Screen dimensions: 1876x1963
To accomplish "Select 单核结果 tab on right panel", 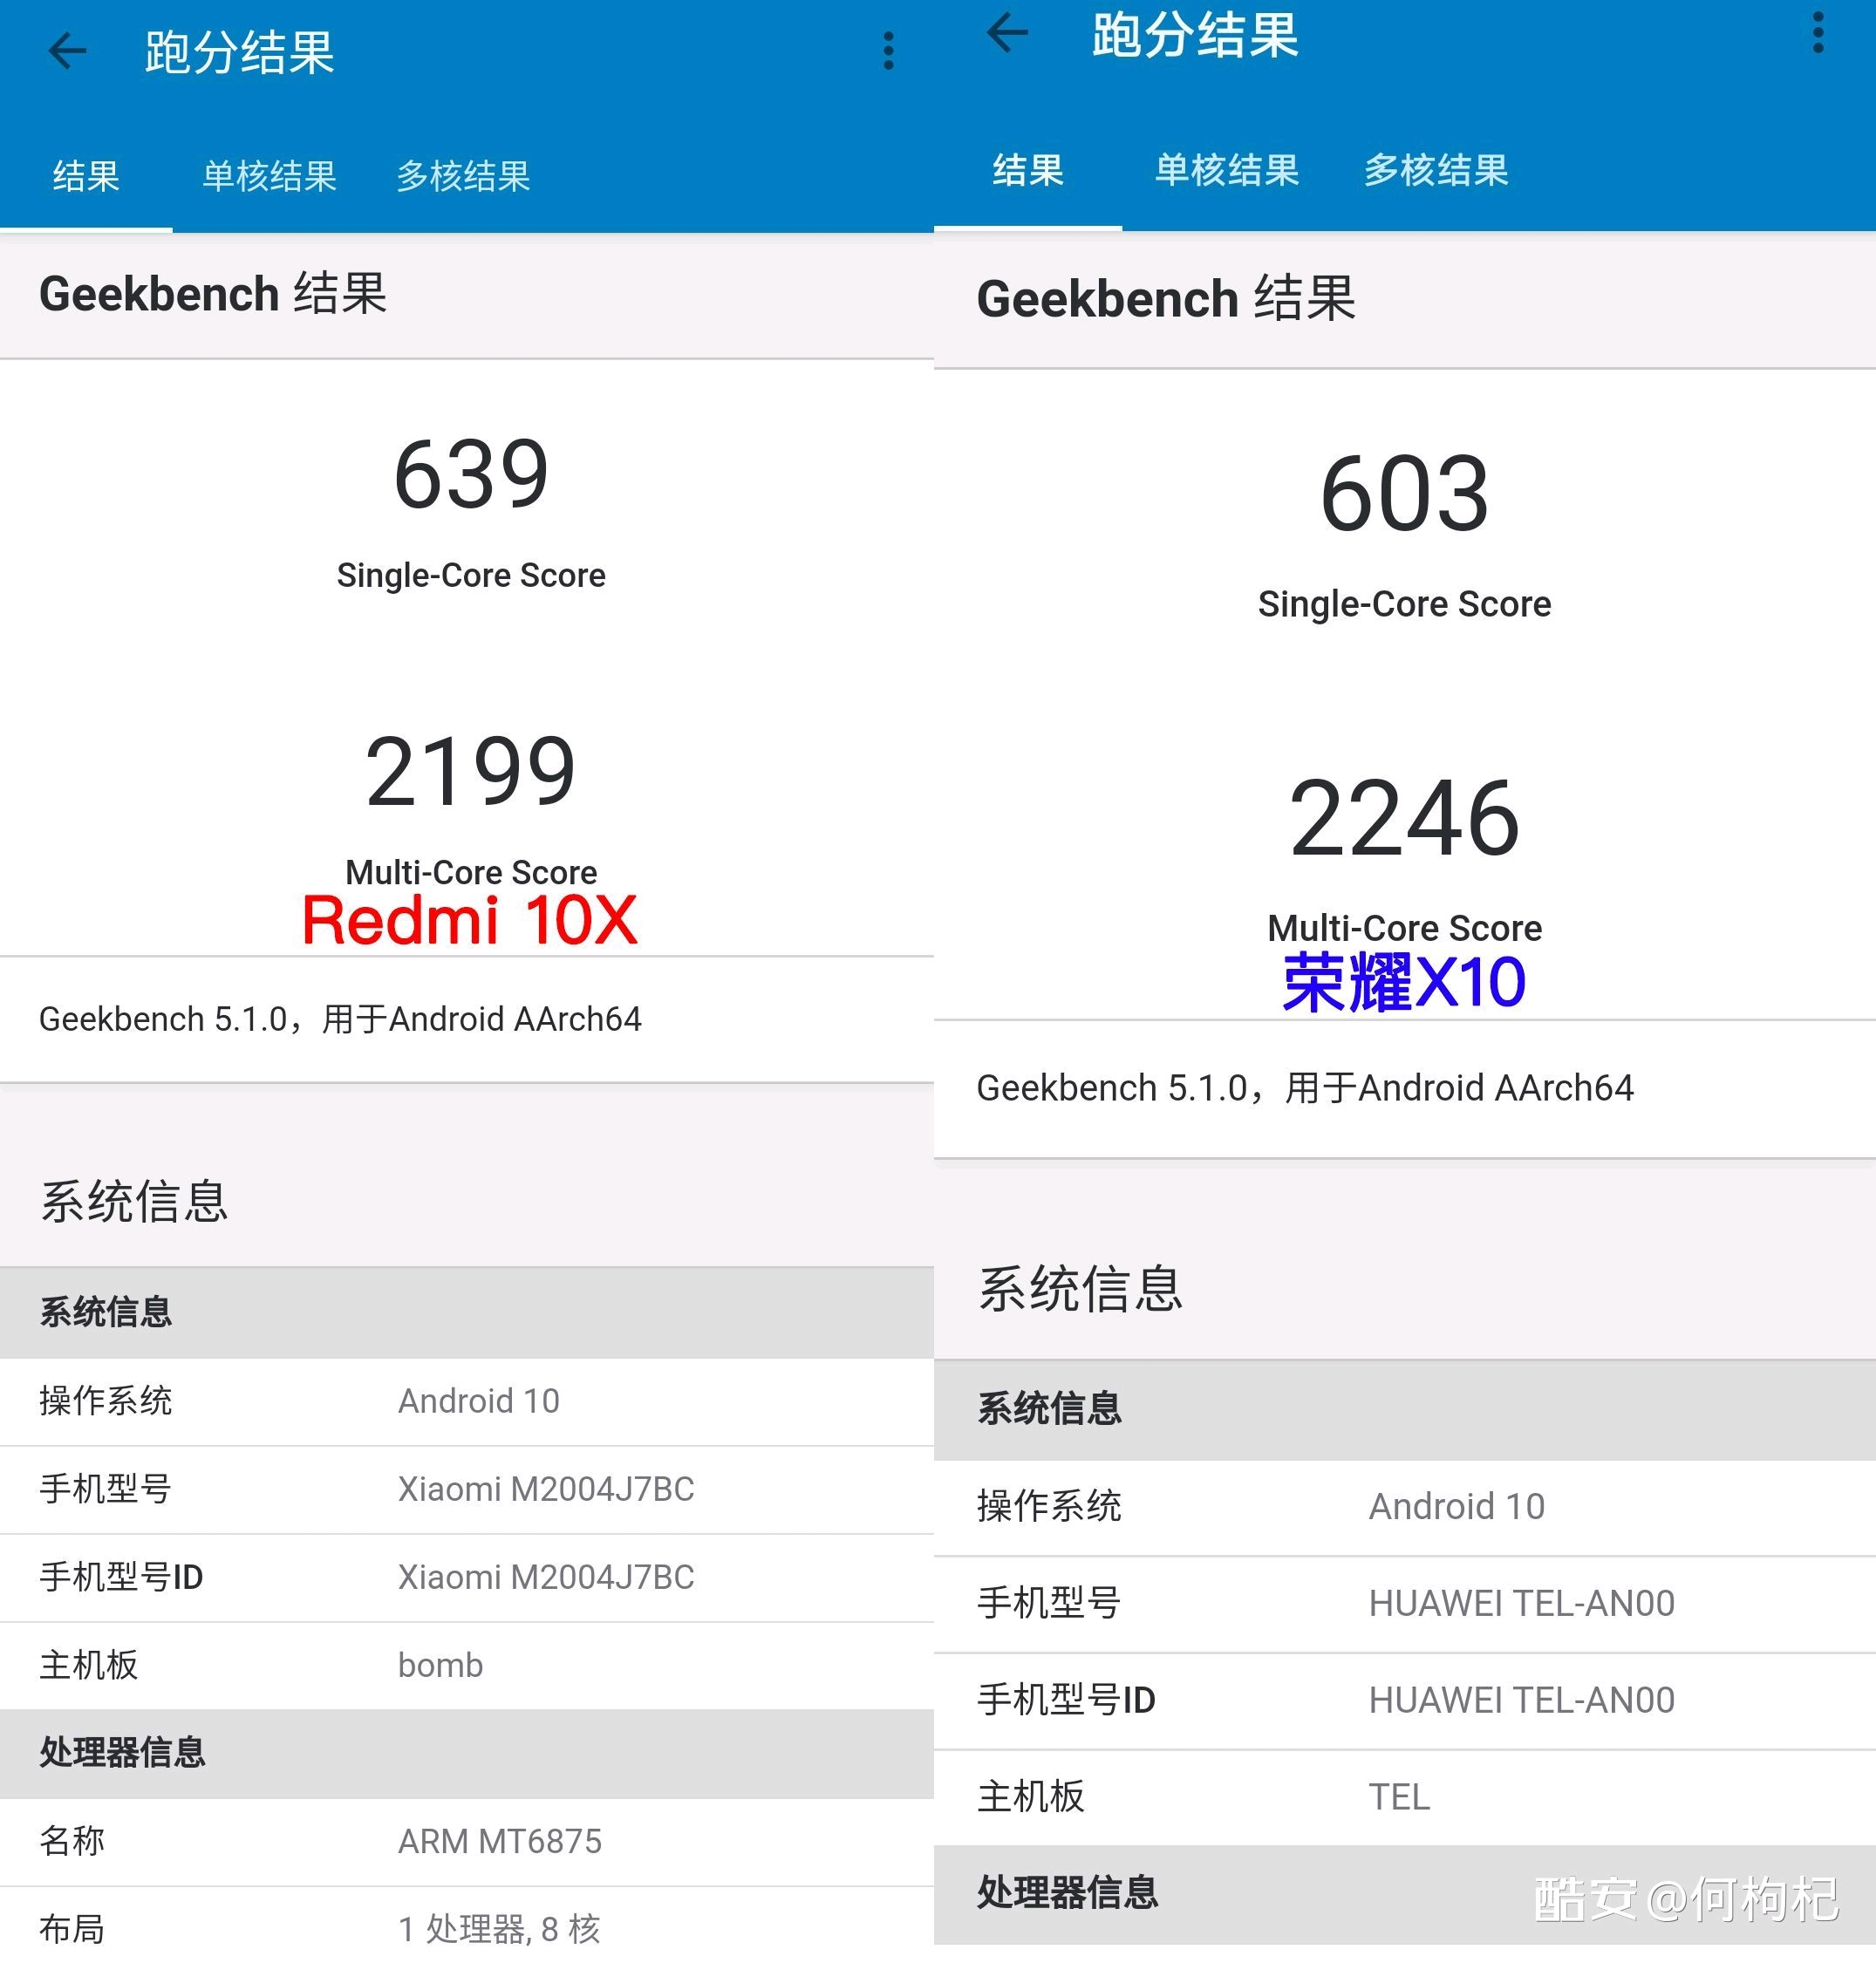I will pyautogui.click(x=1227, y=172).
